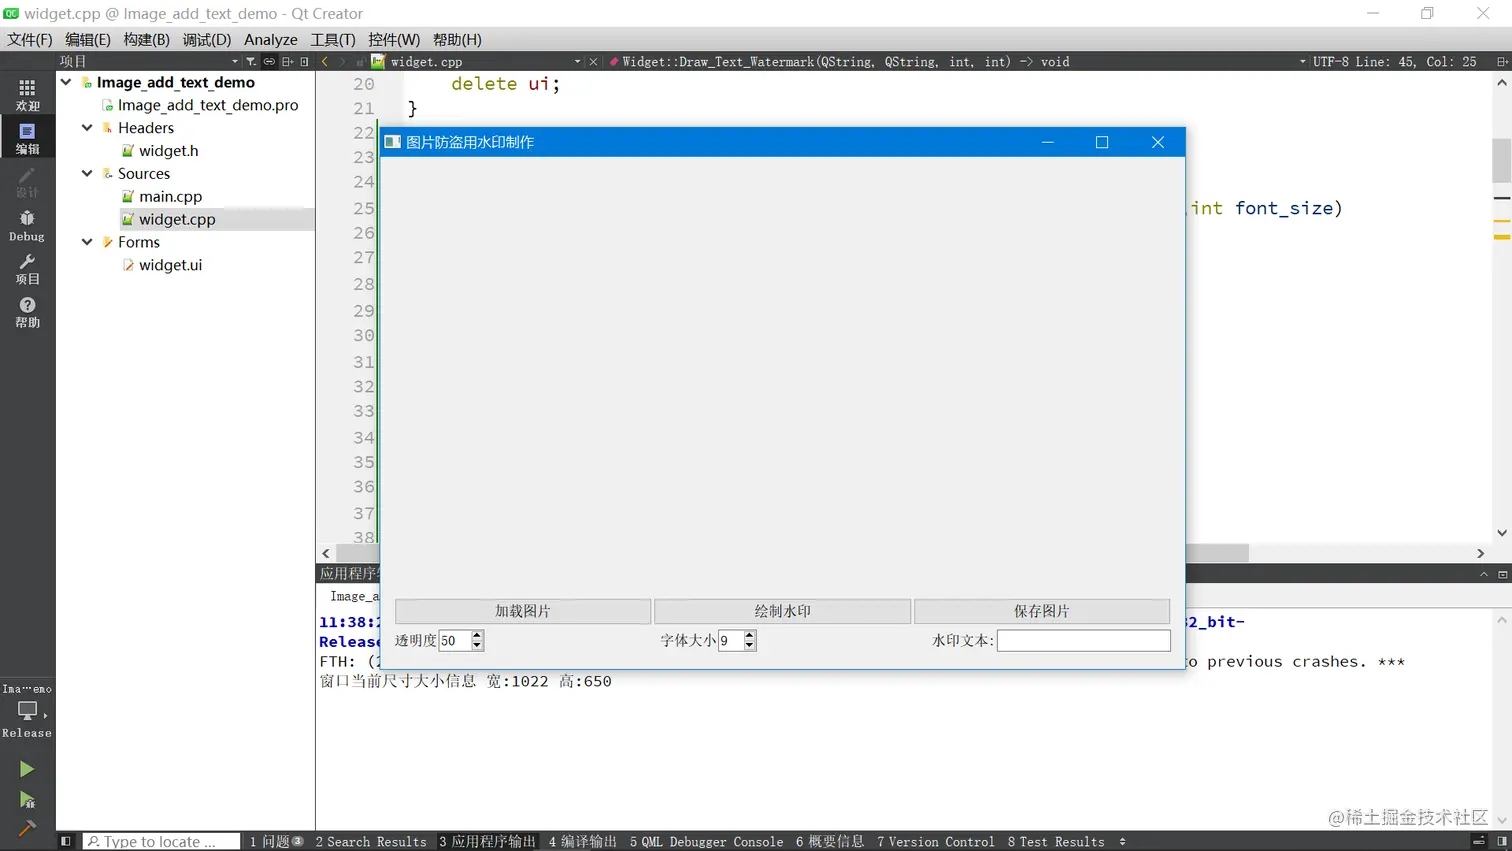Click the green Run button
Viewport: 1512px width, 851px height.
tap(27, 769)
